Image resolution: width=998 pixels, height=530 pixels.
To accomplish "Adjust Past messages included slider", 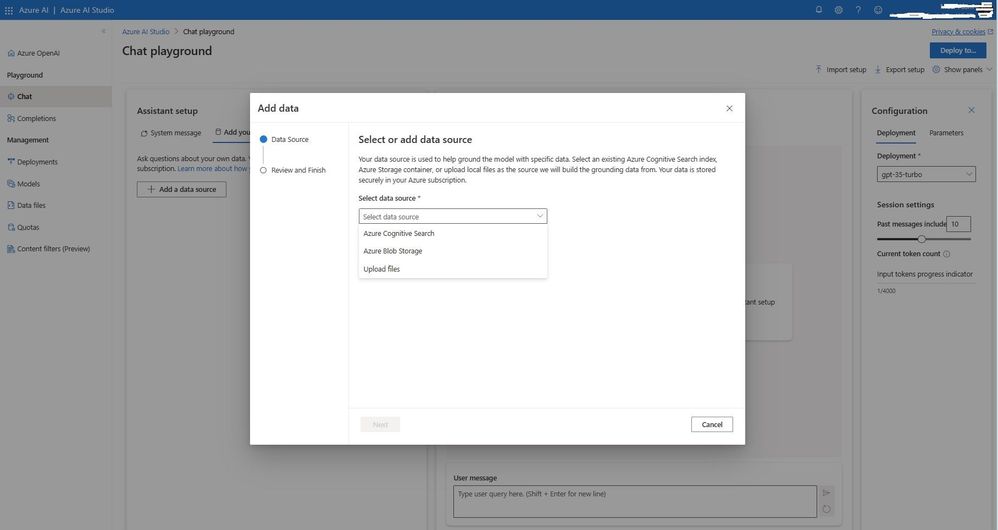I will [922, 239].
